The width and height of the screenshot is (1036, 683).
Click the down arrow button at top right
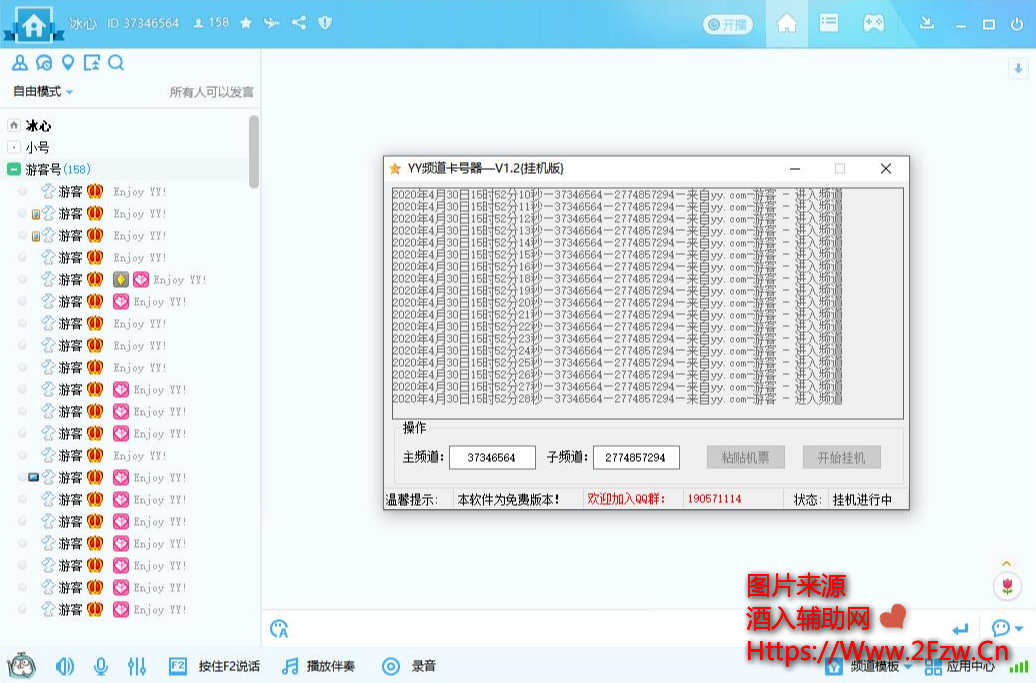(x=1018, y=69)
